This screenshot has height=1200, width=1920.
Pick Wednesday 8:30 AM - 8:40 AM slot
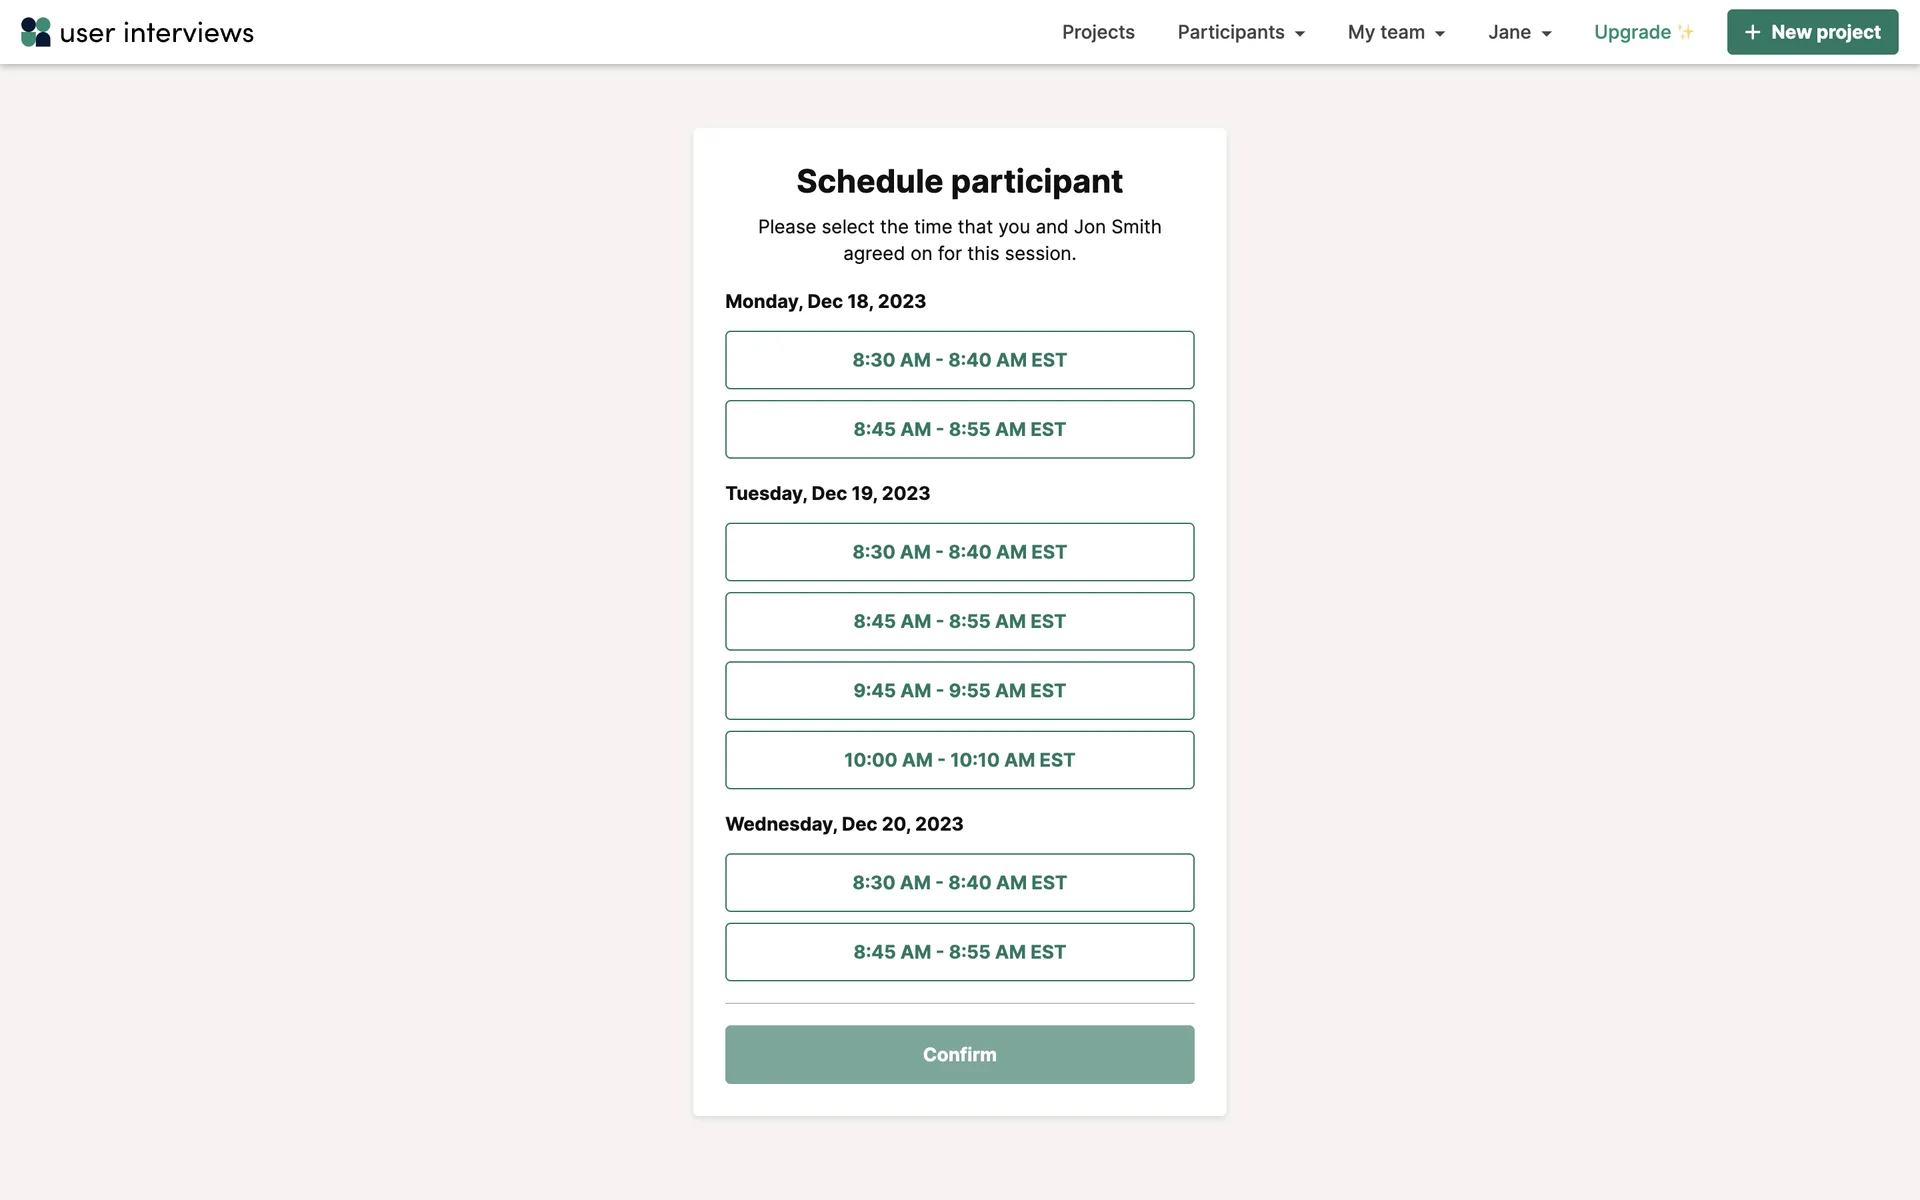(959, 883)
